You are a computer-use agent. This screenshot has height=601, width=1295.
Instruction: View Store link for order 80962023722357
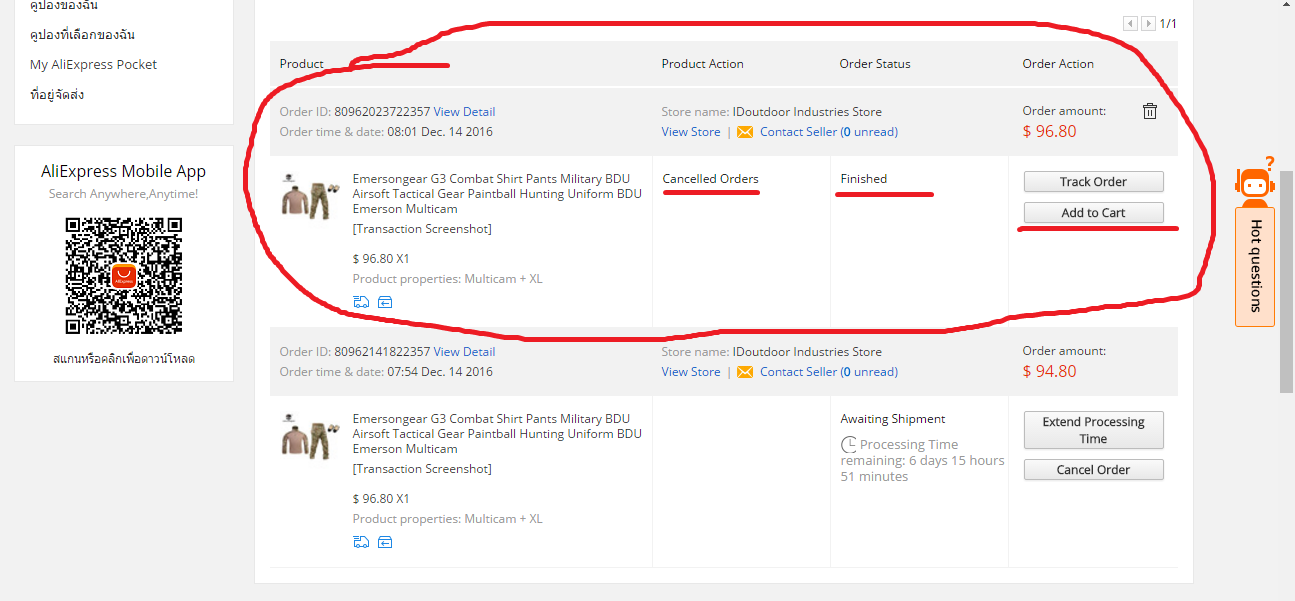691,132
